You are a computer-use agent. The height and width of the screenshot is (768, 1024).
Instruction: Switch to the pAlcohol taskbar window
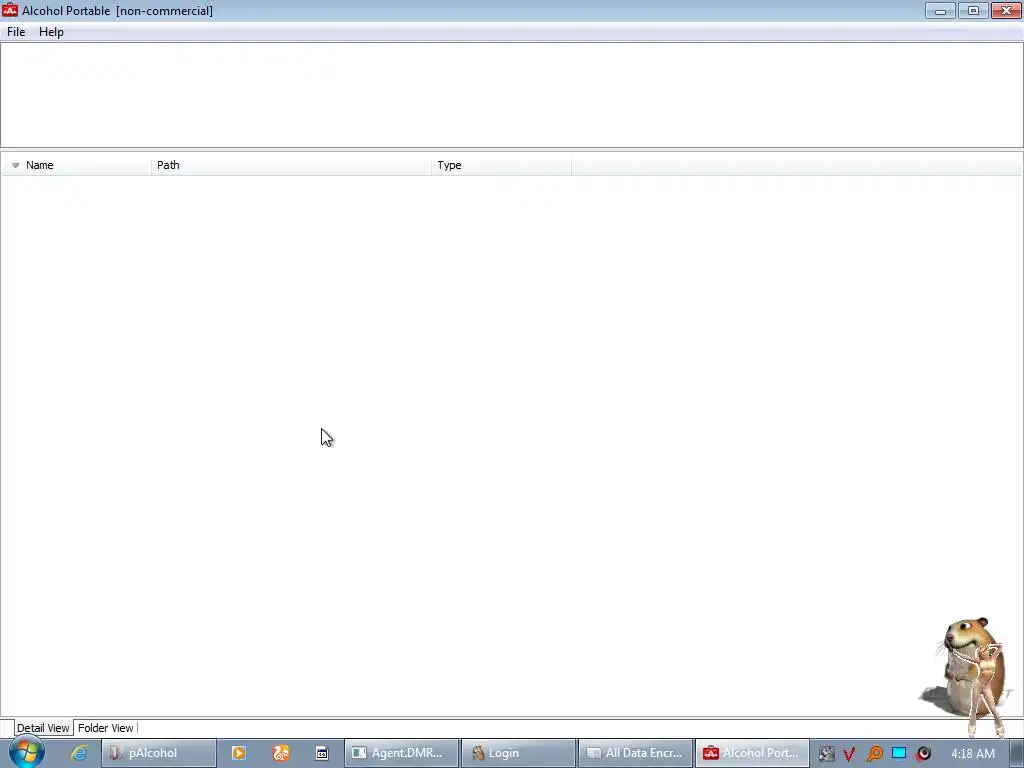(159, 753)
